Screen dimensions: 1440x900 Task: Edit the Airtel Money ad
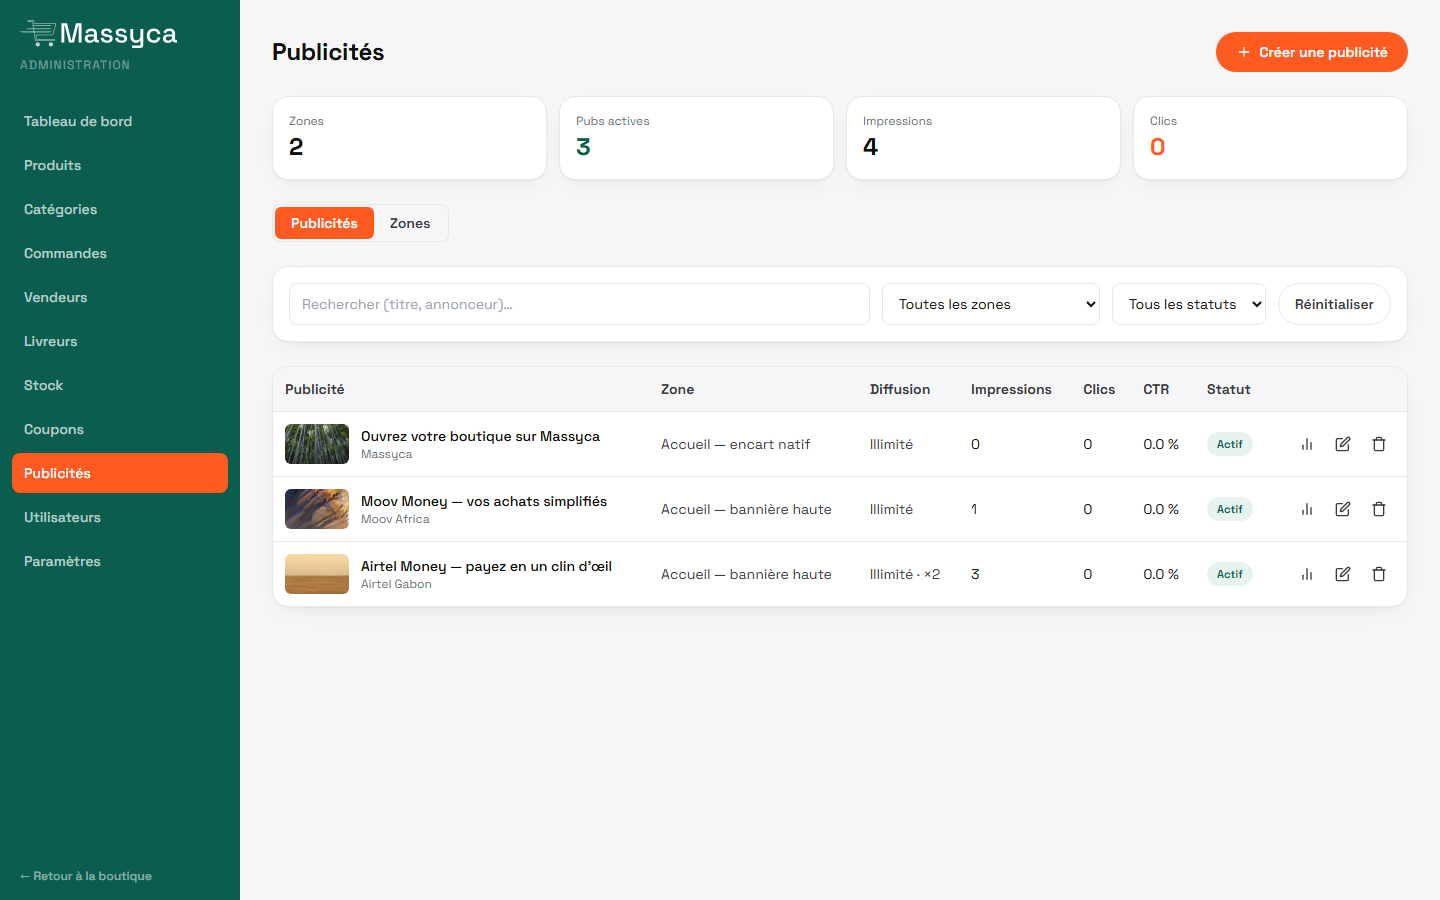pos(1343,574)
